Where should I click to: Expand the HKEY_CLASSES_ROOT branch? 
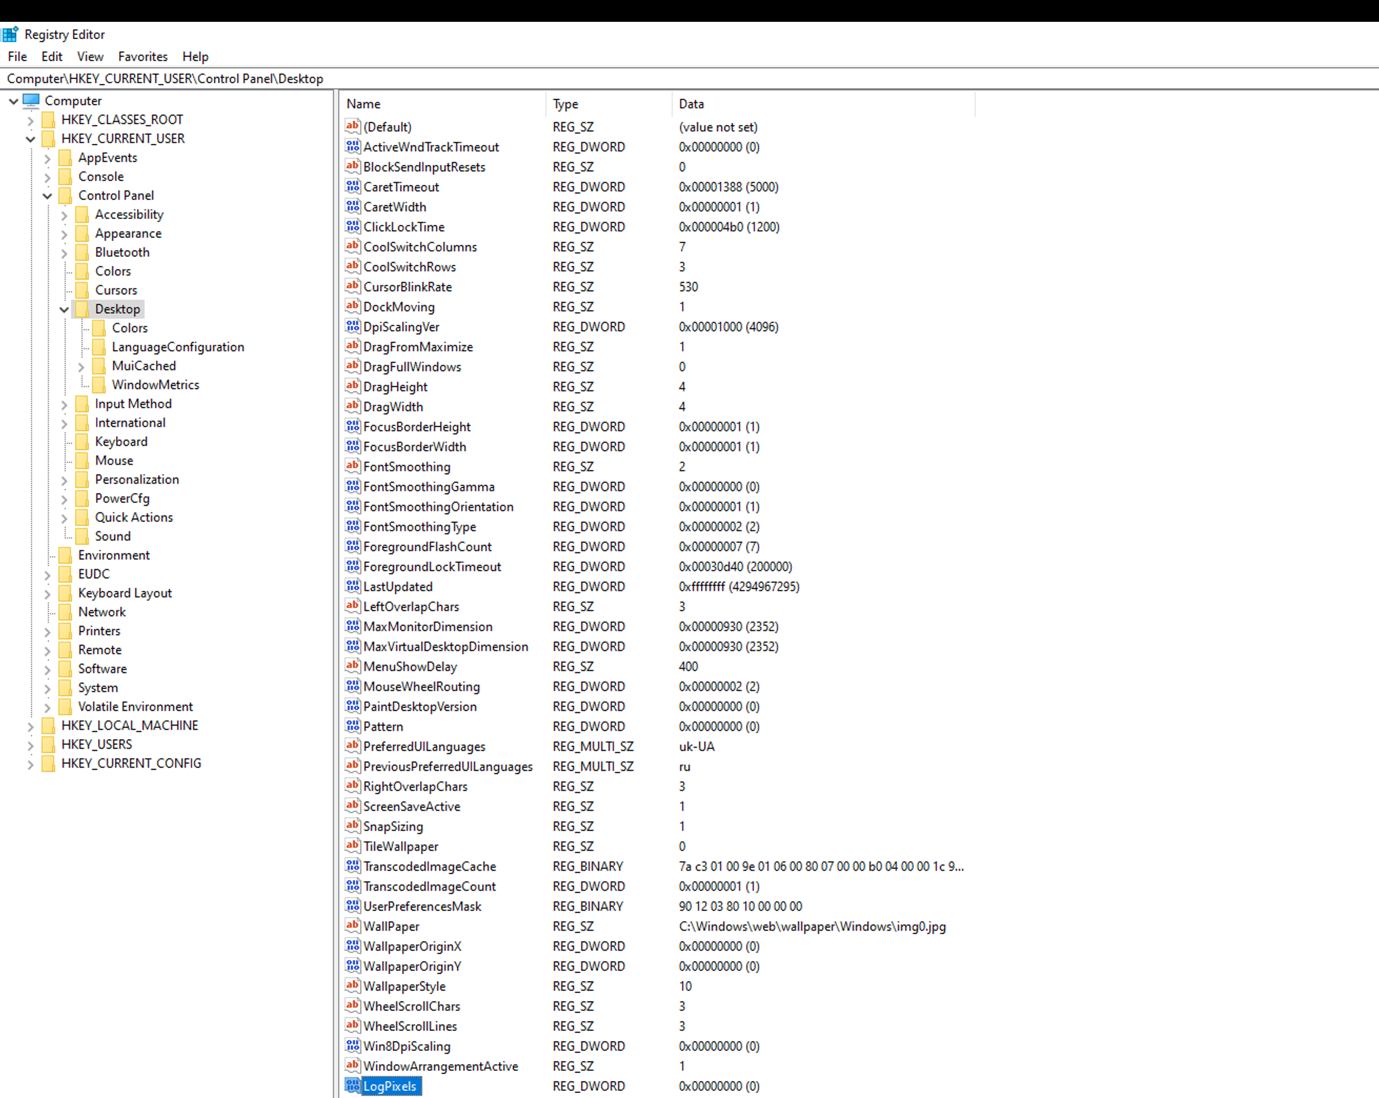[x=31, y=120]
